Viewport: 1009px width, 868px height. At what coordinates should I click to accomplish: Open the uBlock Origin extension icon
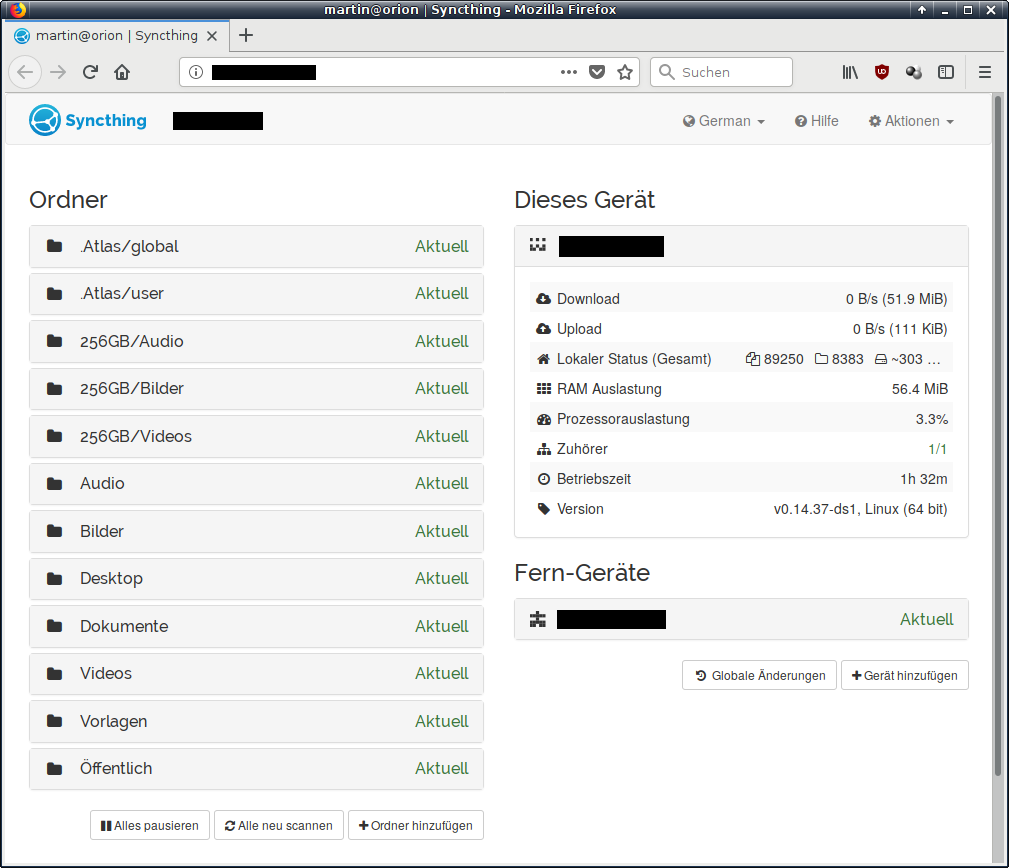[x=882, y=72]
